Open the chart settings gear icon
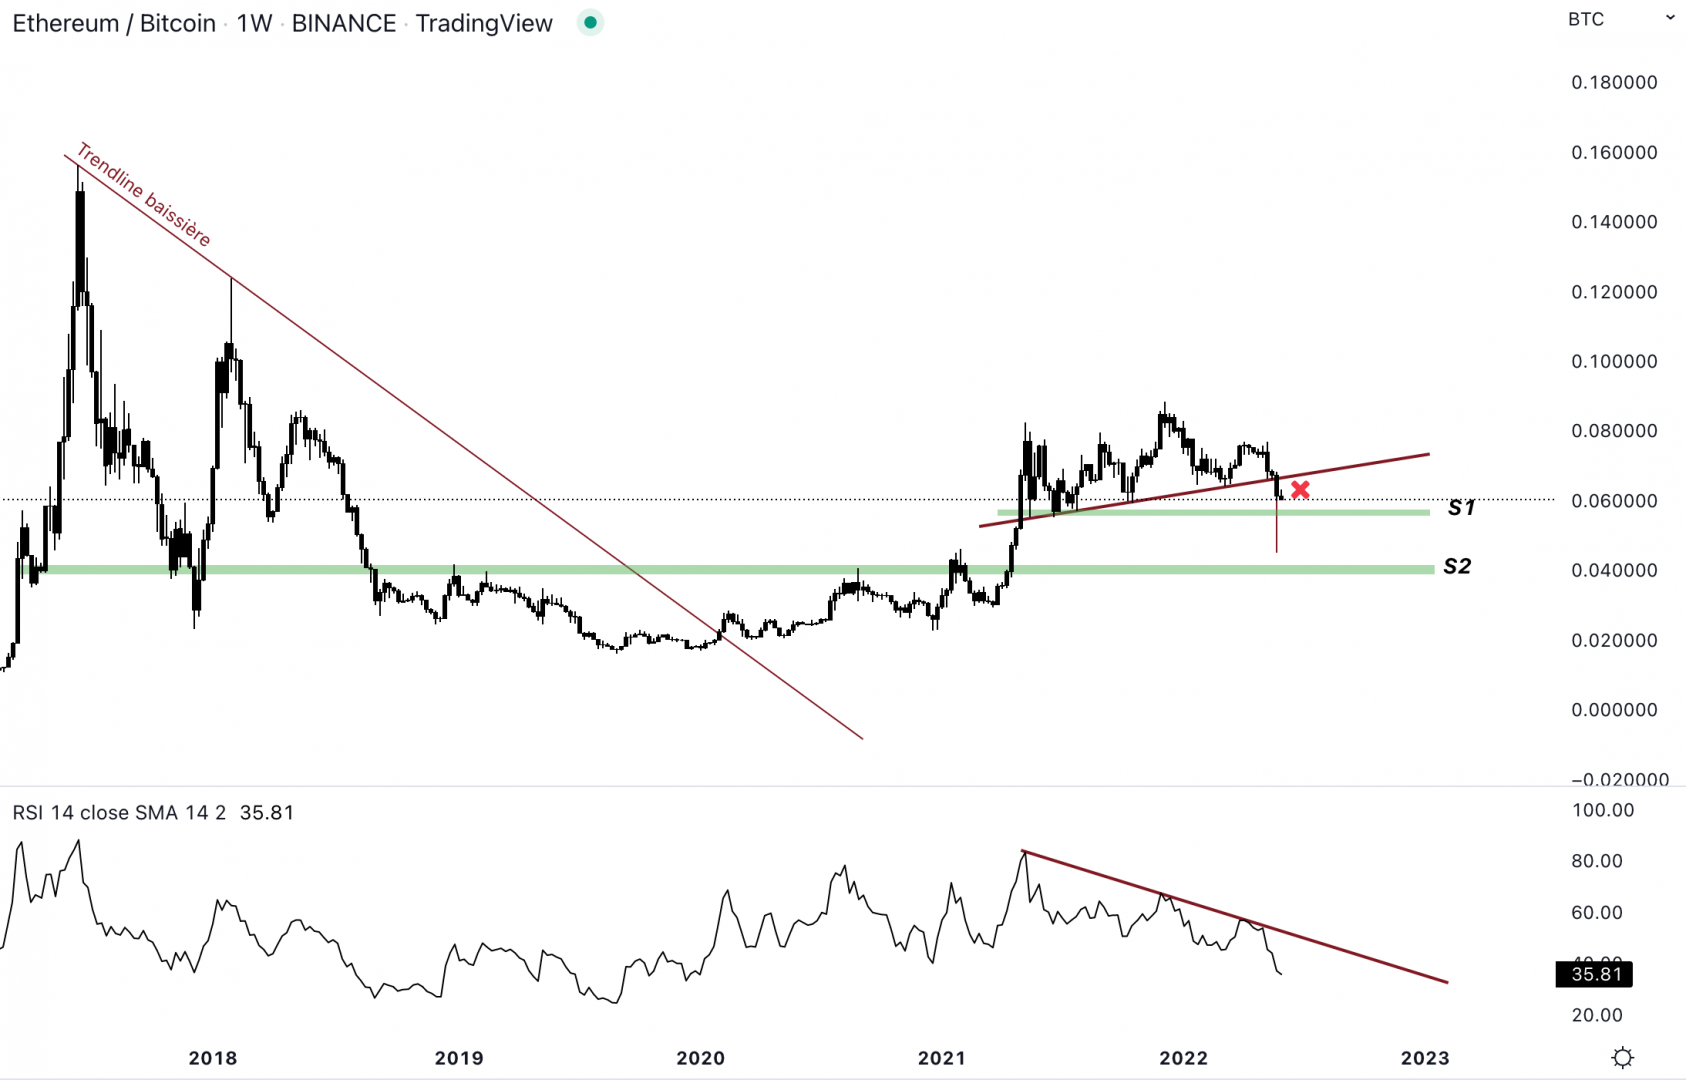Screen dimensions: 1686x1080 click(x=1623, y=1057)
